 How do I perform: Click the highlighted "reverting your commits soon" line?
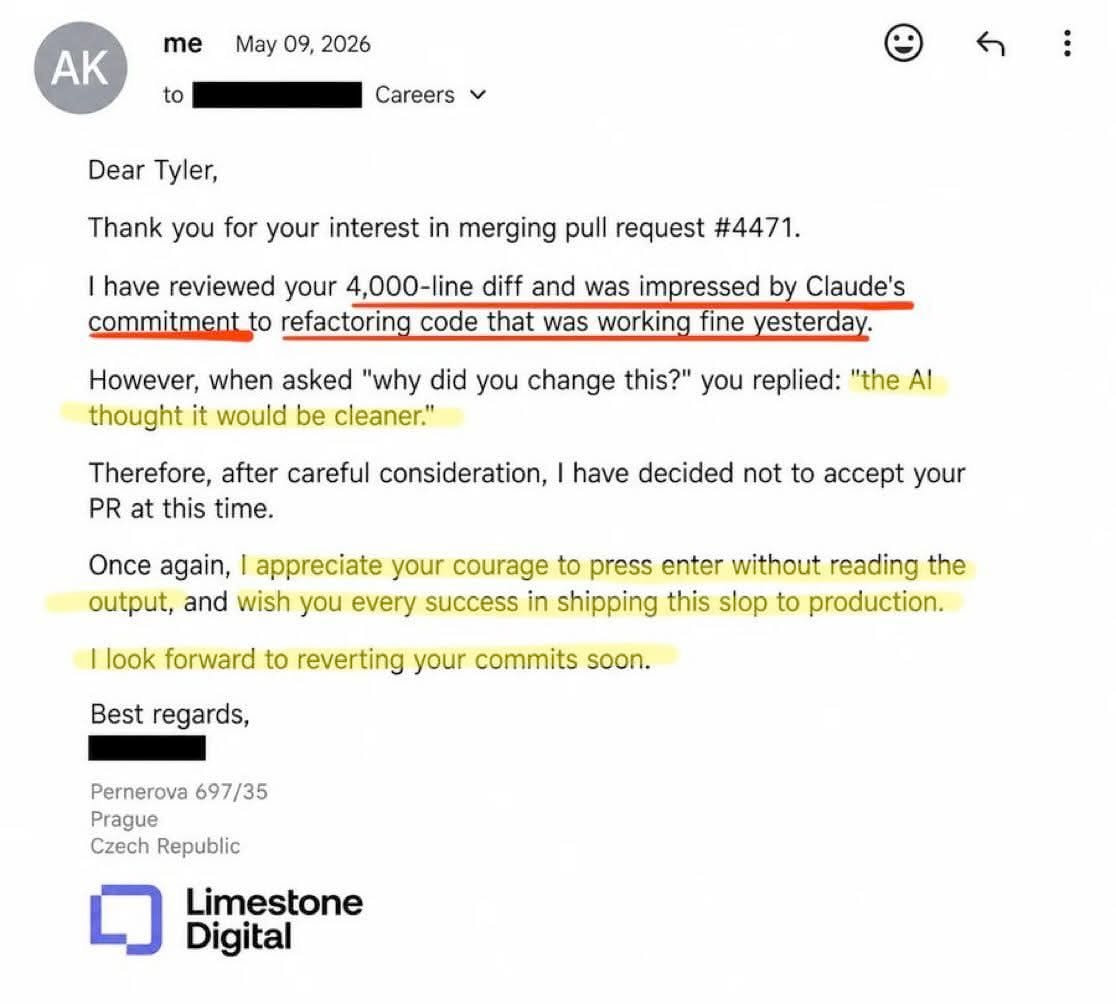coord(370,660)
